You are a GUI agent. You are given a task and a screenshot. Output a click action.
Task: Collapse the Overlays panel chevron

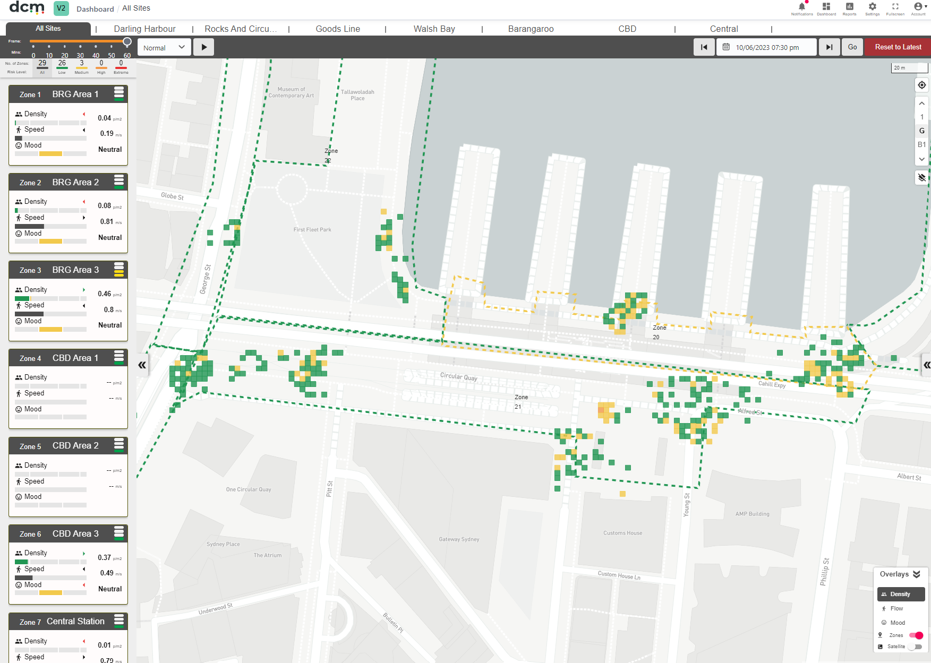click(x=917, y=574)
